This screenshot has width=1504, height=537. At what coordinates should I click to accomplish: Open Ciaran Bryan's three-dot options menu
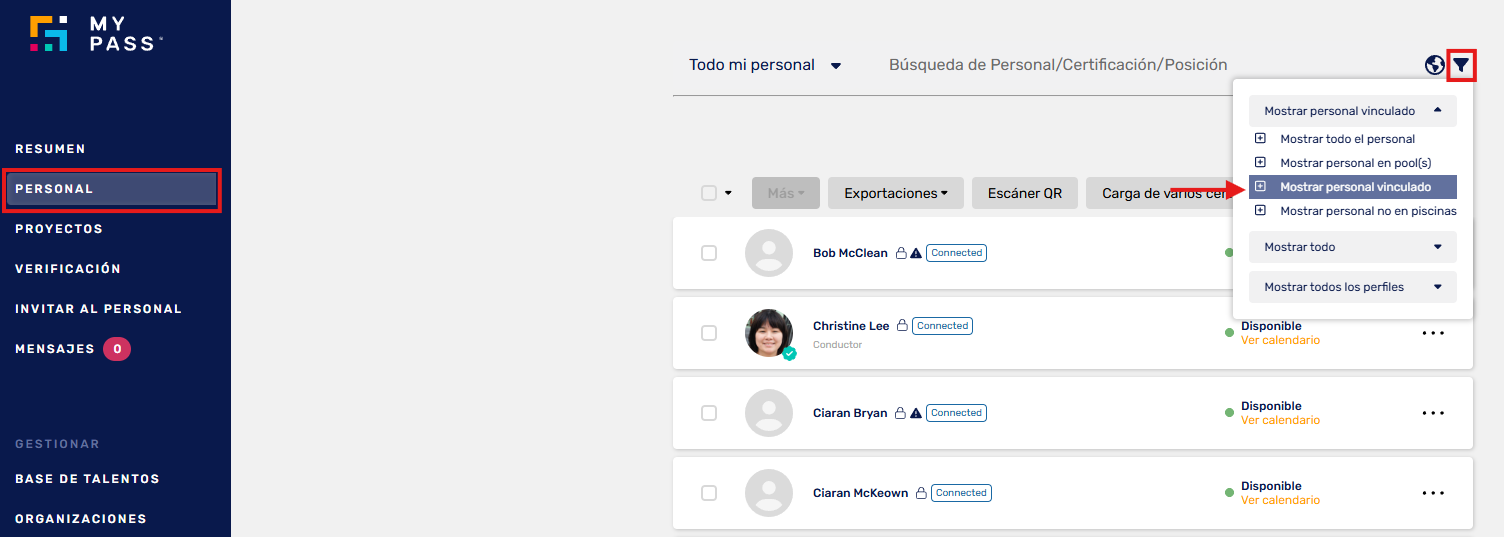(x=1433, y=413)
